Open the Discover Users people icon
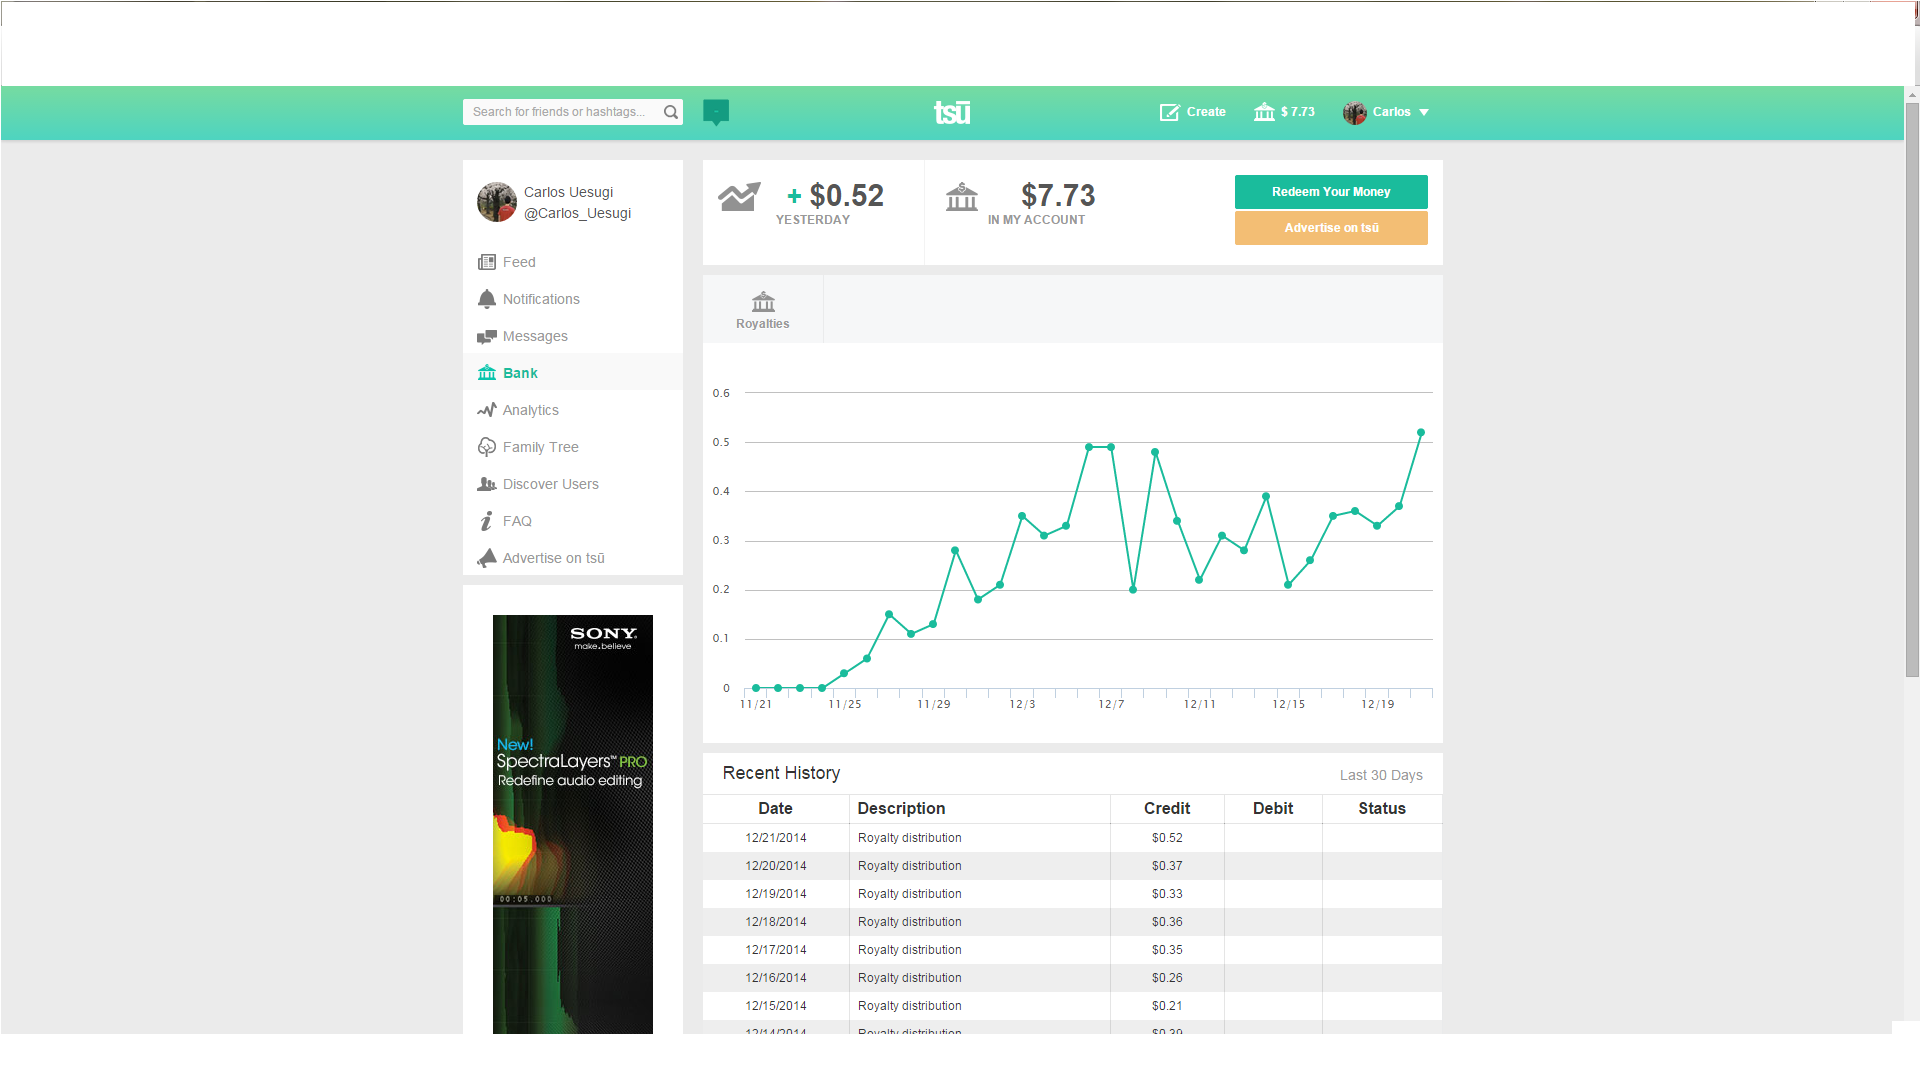1920x1080 pixels. pos(487,484)
